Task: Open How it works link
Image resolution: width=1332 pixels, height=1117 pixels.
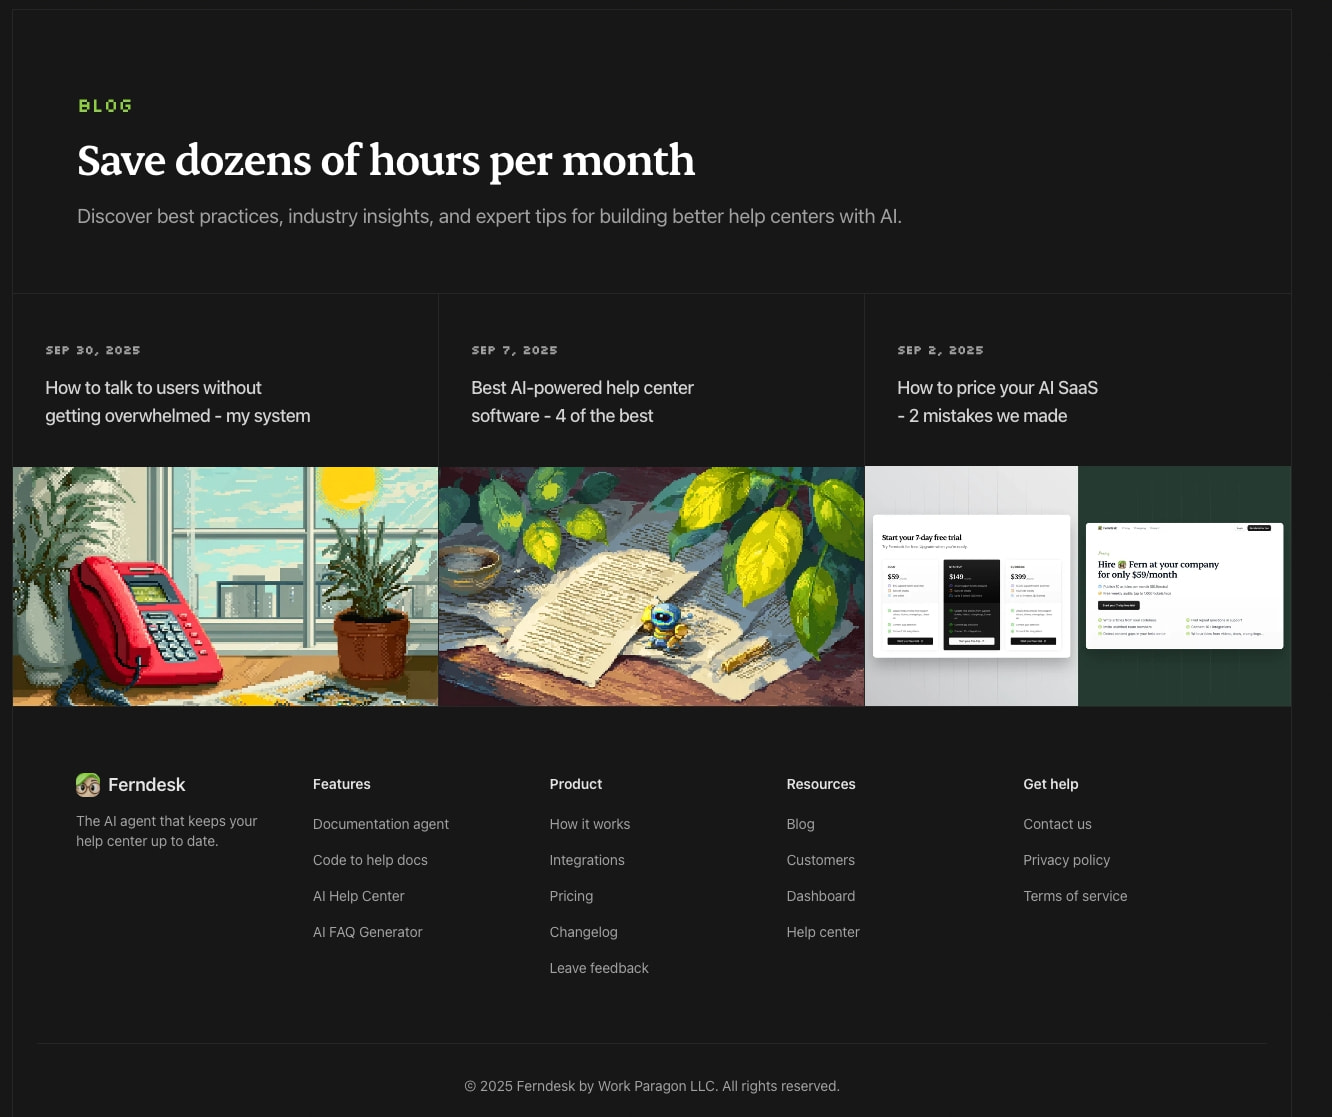Action: click(x=590, y=824)
